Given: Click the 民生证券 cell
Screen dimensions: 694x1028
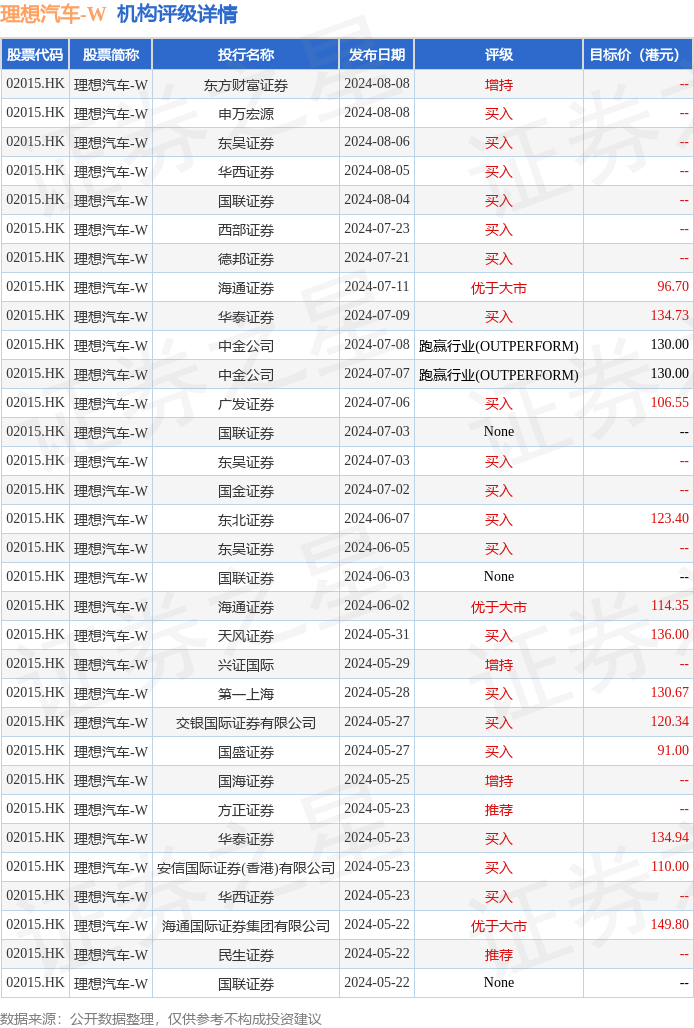Looking at the screenshot, I should 246,955.
